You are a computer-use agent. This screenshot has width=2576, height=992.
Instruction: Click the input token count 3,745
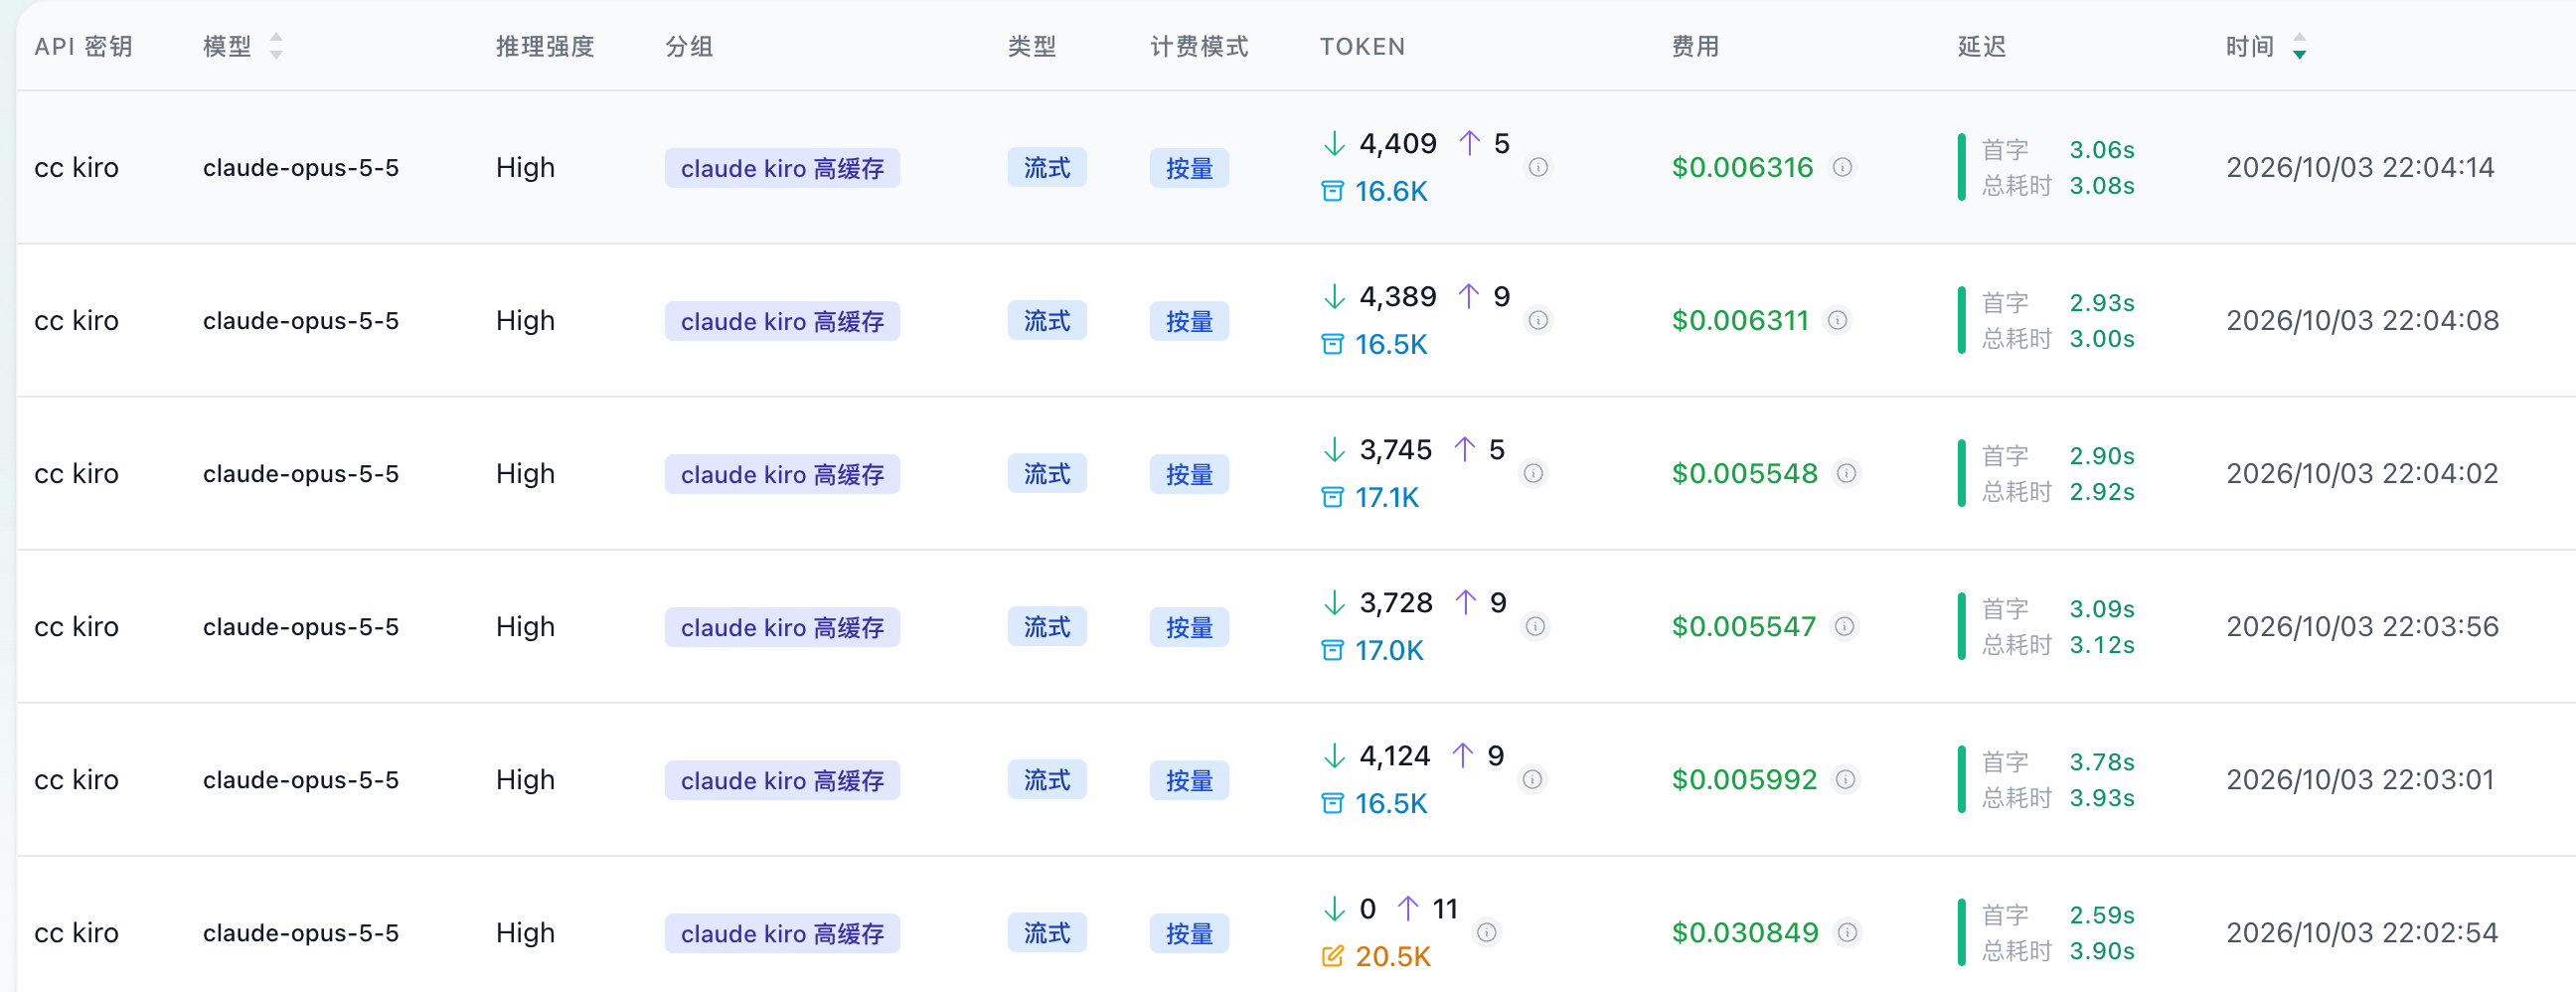point(1395,449)
